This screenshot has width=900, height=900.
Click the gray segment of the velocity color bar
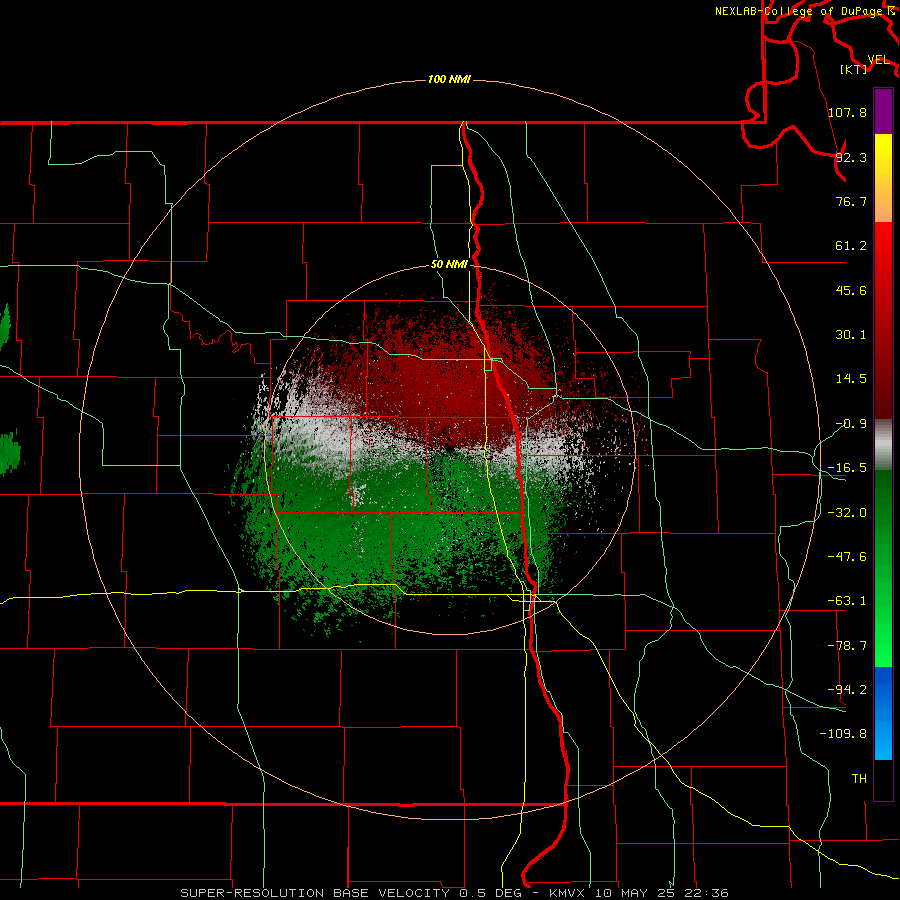[883, 445]
